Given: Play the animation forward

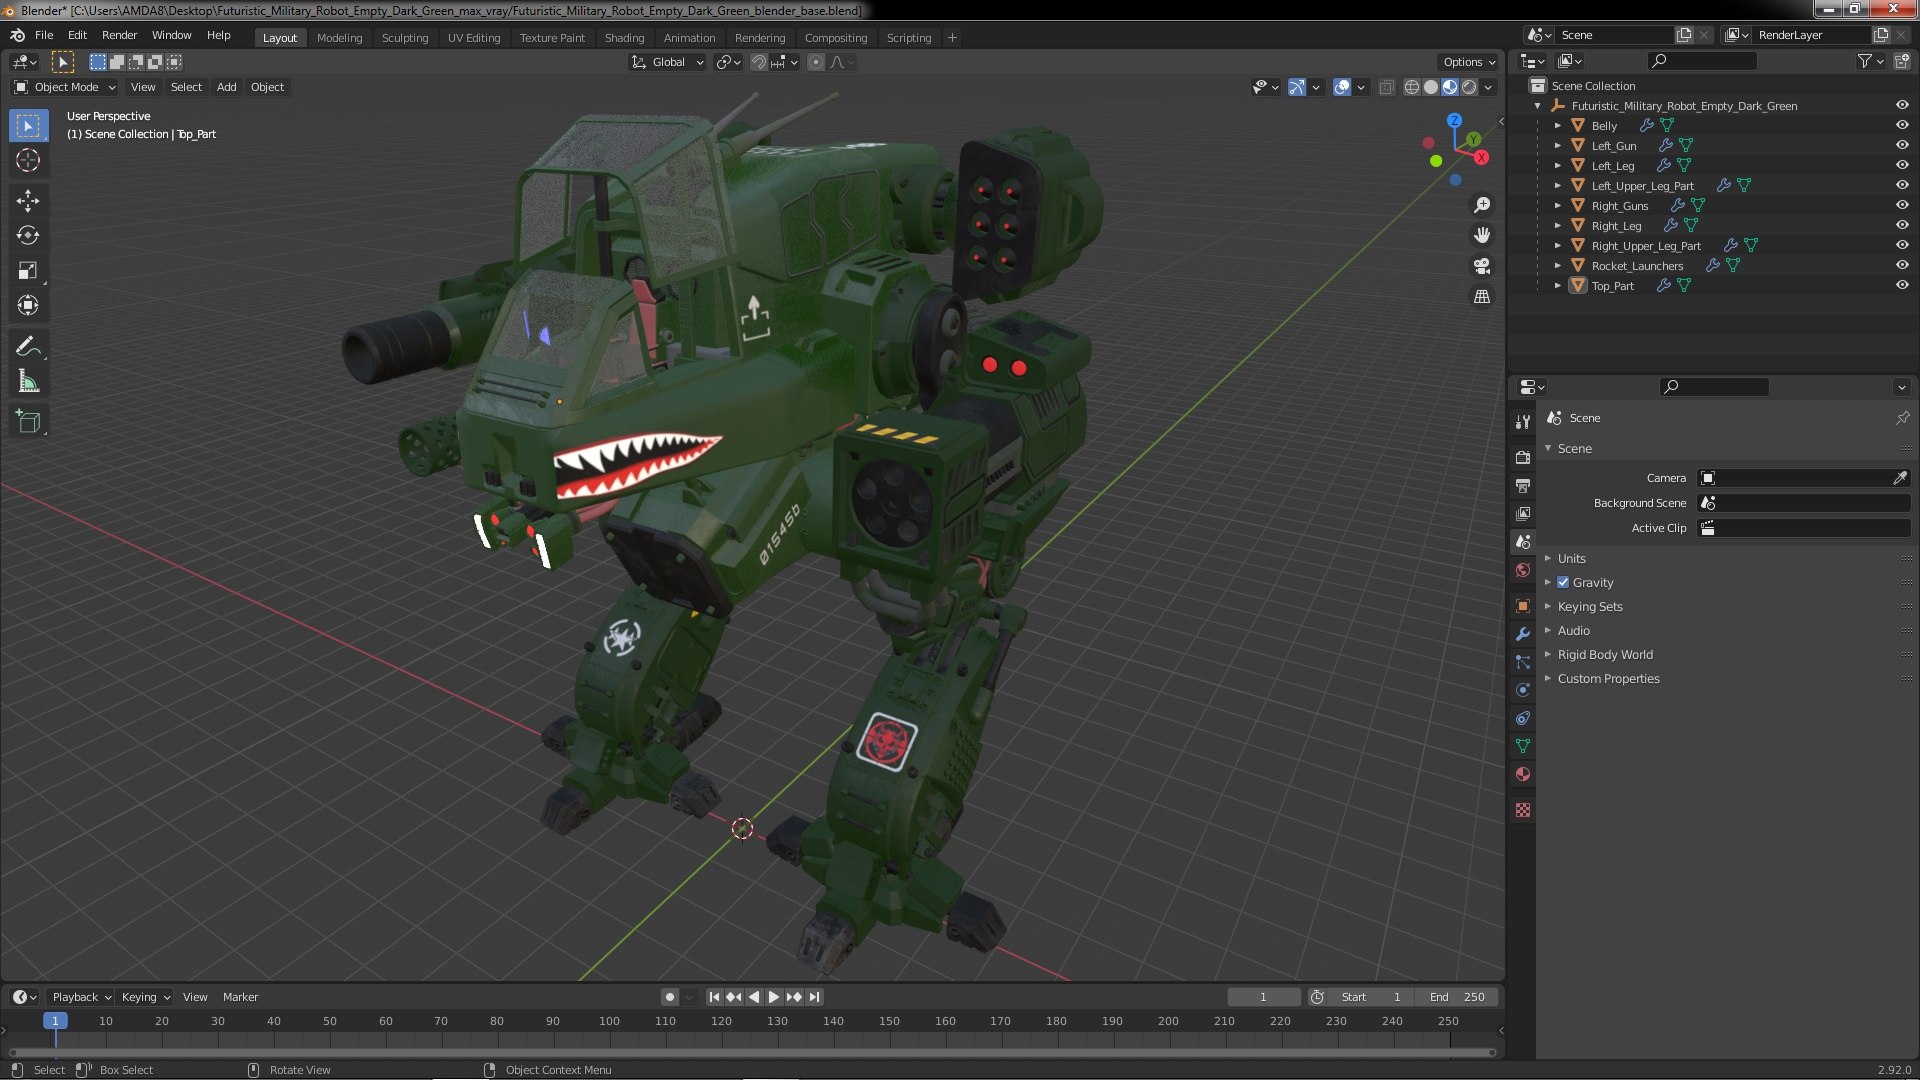Looking at the screenshot, I should (773, 997).
